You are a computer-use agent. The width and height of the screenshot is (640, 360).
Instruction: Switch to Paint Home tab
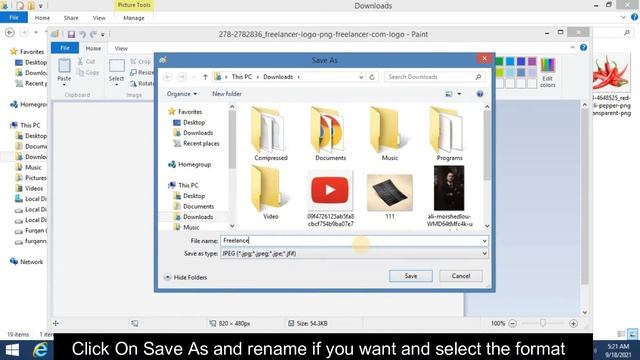93,48
